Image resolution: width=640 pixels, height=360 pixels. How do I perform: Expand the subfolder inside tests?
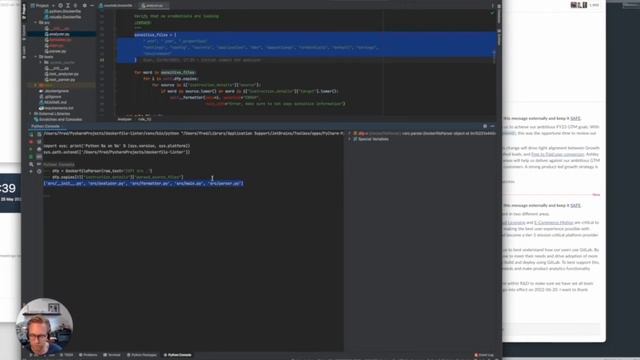click(41, 63)
